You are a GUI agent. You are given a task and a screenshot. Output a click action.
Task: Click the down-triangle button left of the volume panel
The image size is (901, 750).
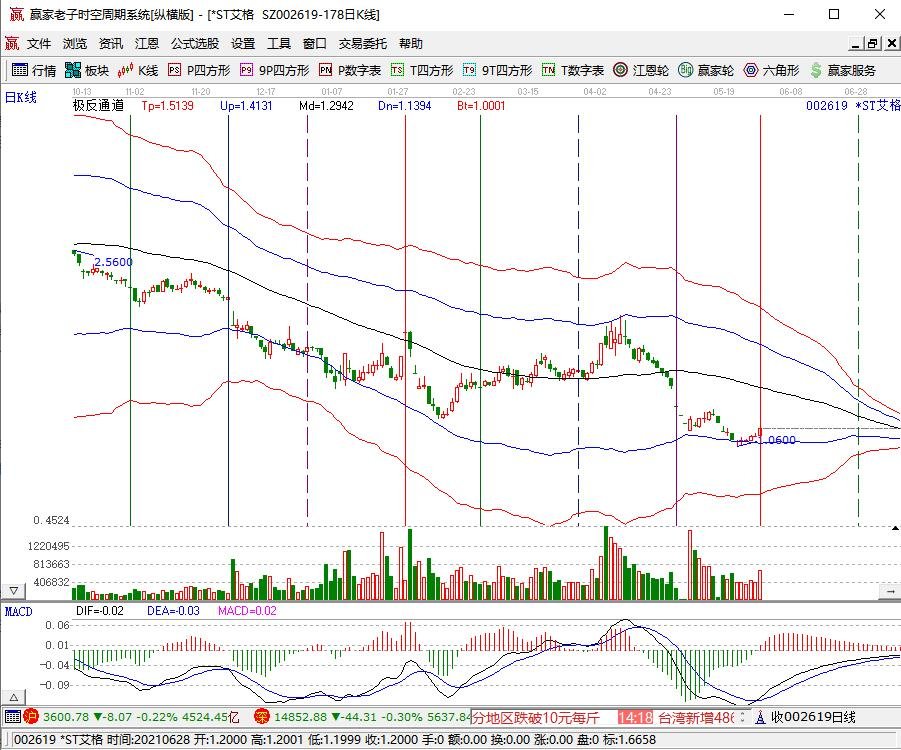13,591
